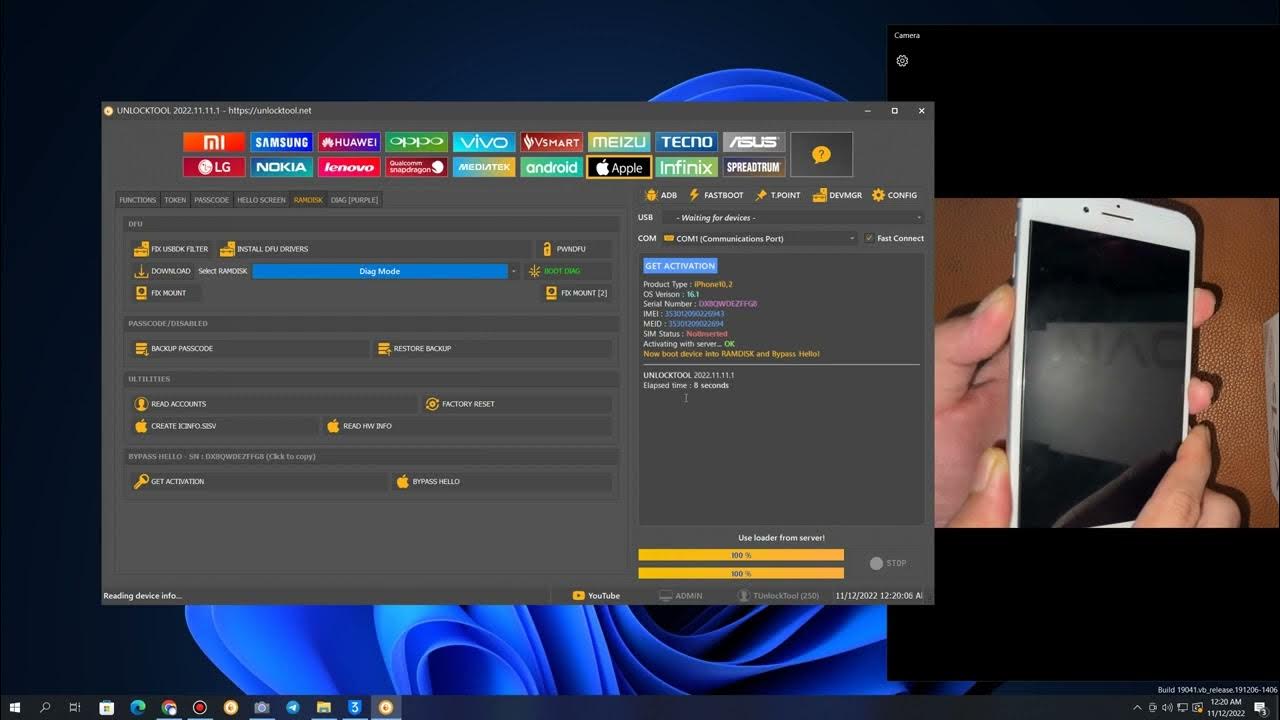This screenshot has height=720, width=1280.
Task: Click the FIX MOUNT [2] button
Action: coord(577,293)
